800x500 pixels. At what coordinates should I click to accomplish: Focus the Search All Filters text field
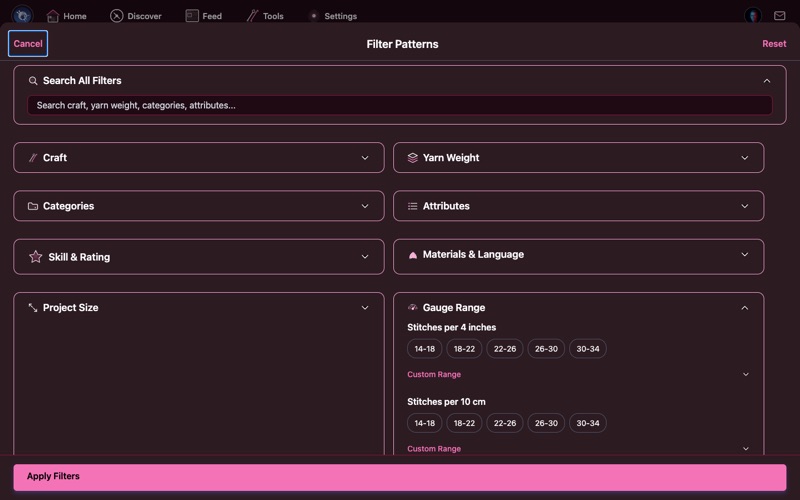coord(399,105)
